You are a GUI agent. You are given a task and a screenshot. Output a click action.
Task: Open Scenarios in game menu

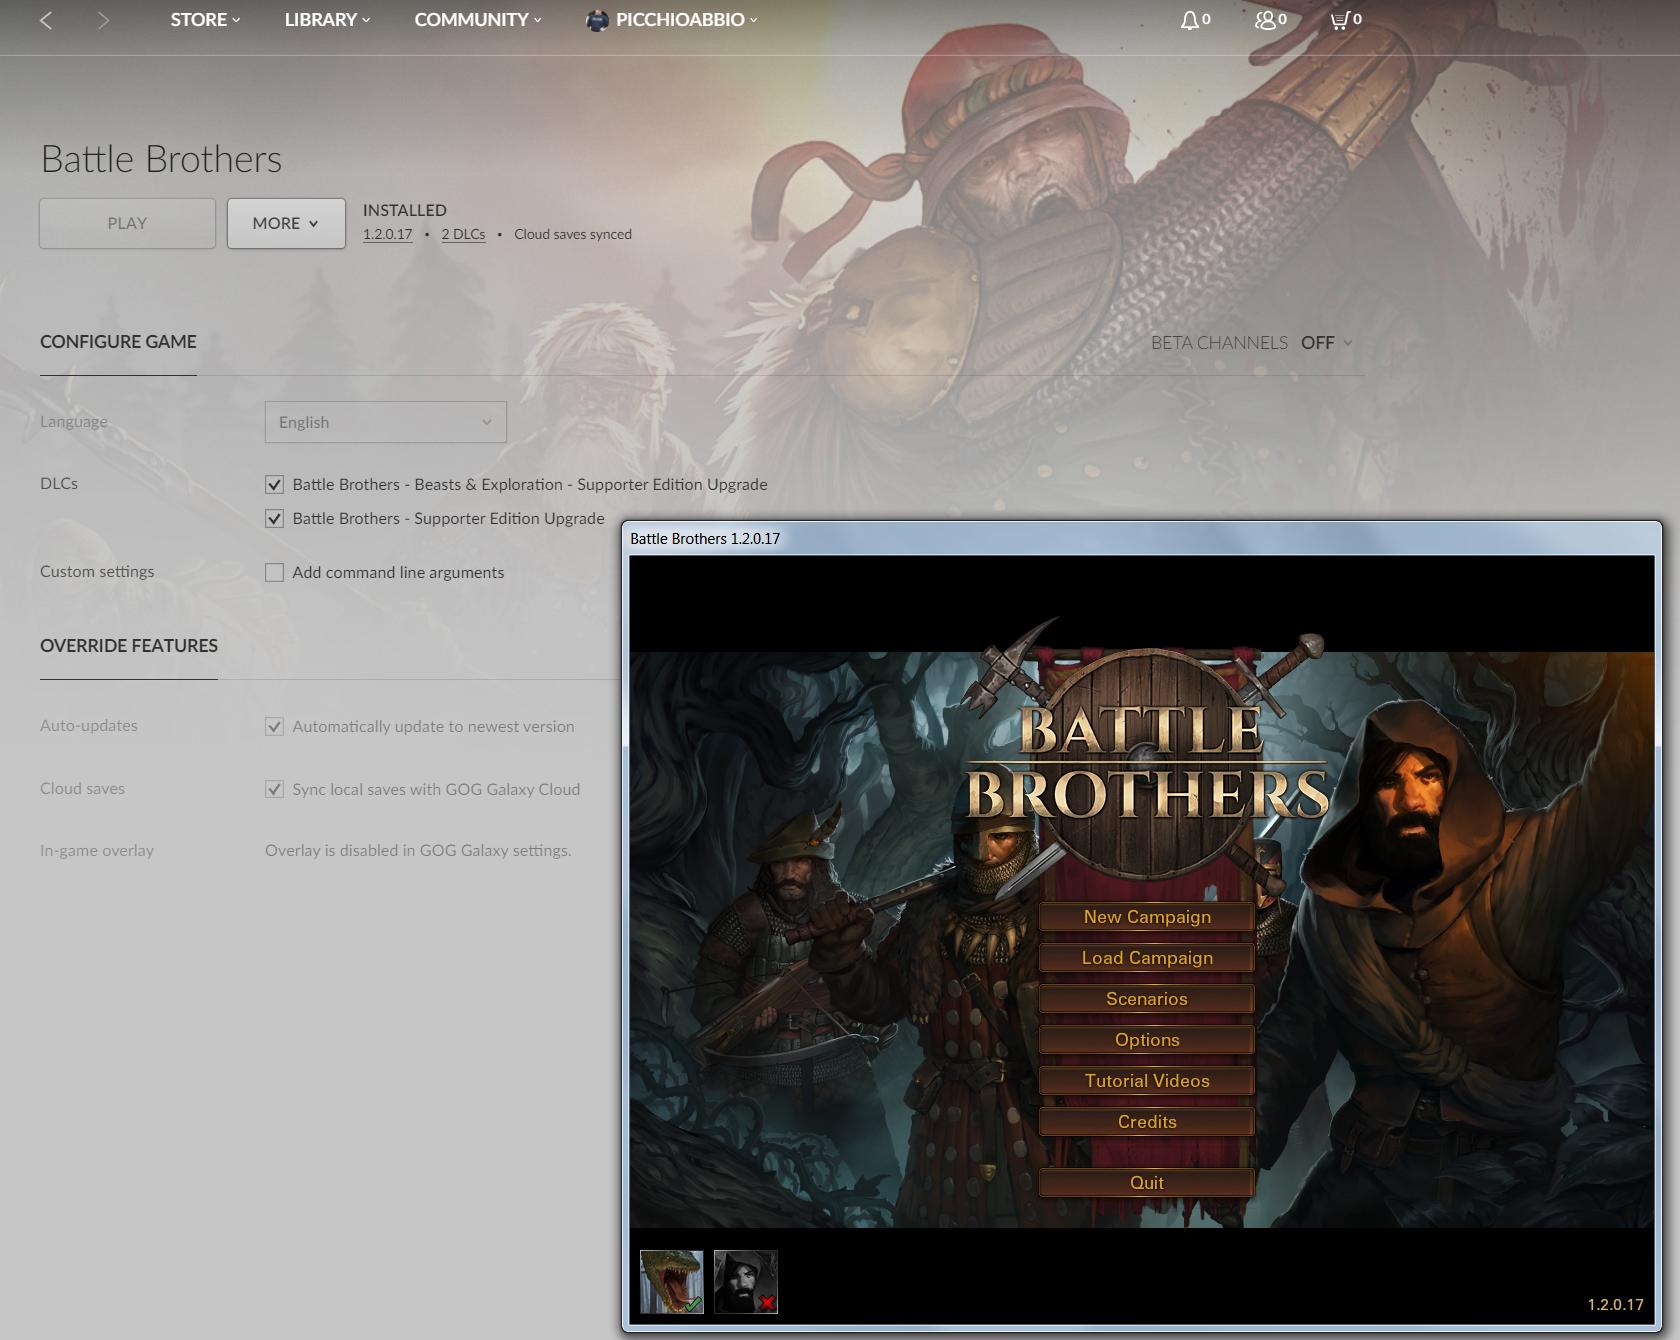[x=1147, y=999]
